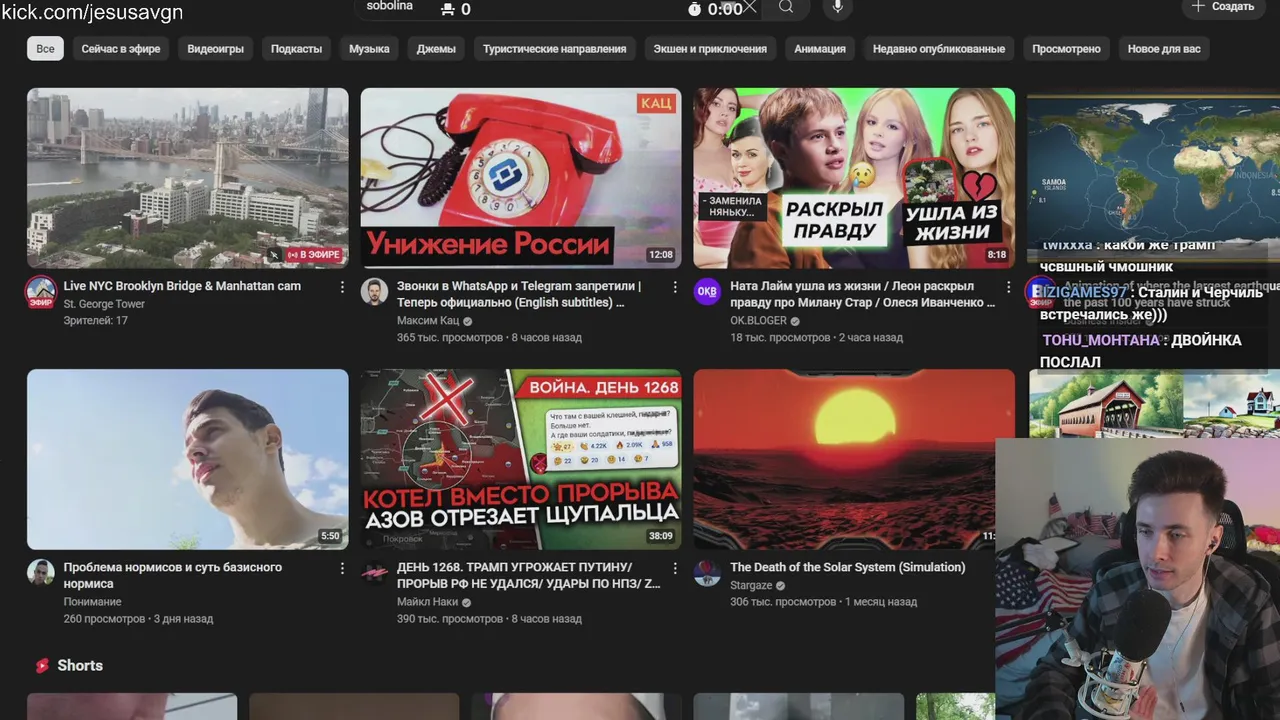This screenshot has width=1280, height=720.
Task: Click the В ЭФИРЕ live badge
Action: [314, 255]
